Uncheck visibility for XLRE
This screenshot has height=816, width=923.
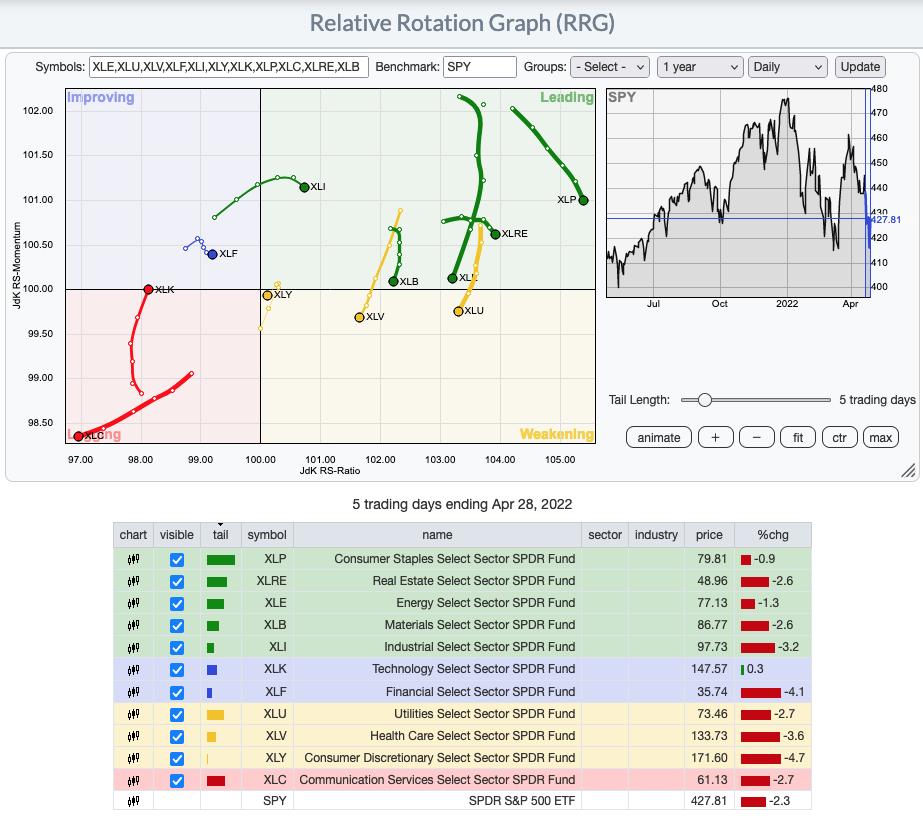click(x=177, y=582)
